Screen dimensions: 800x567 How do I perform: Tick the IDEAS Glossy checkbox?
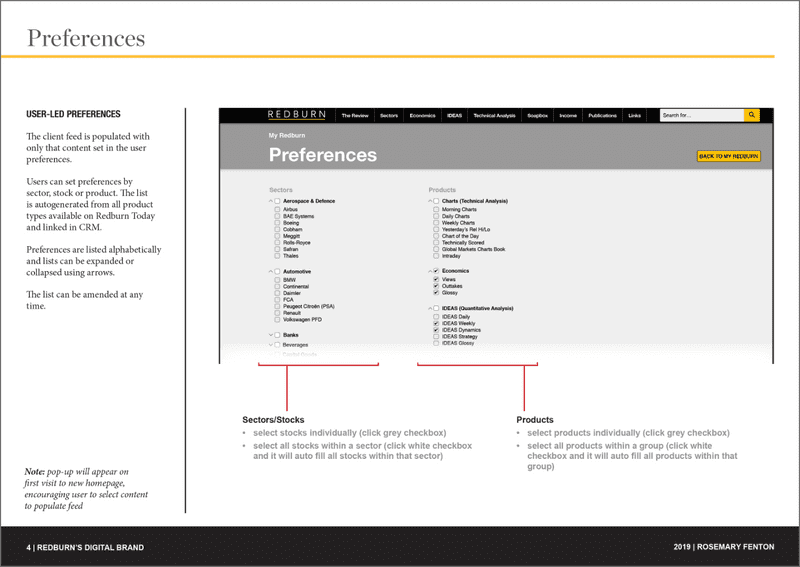coord(436,343)
